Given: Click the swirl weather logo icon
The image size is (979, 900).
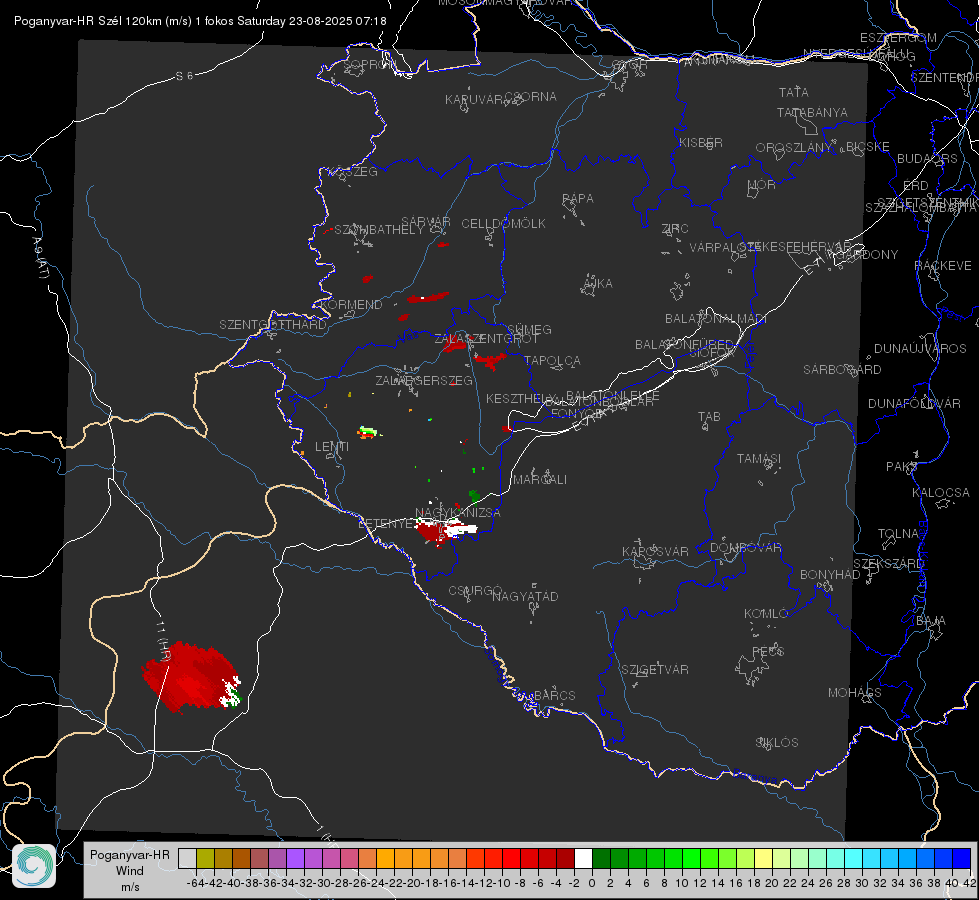Looking at the screenshot, I should (x=34, y=866).
